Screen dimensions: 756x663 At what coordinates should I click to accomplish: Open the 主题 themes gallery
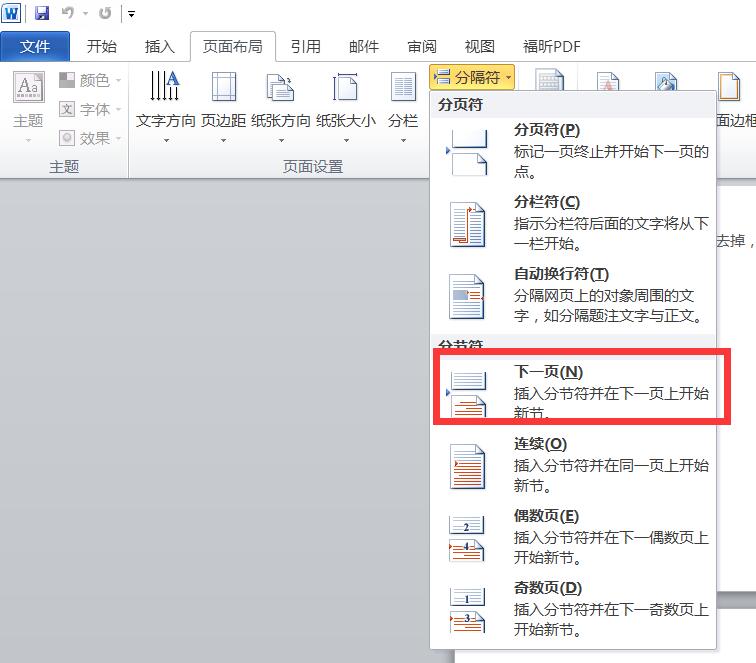pyautogui.click(x=28, y=107)
